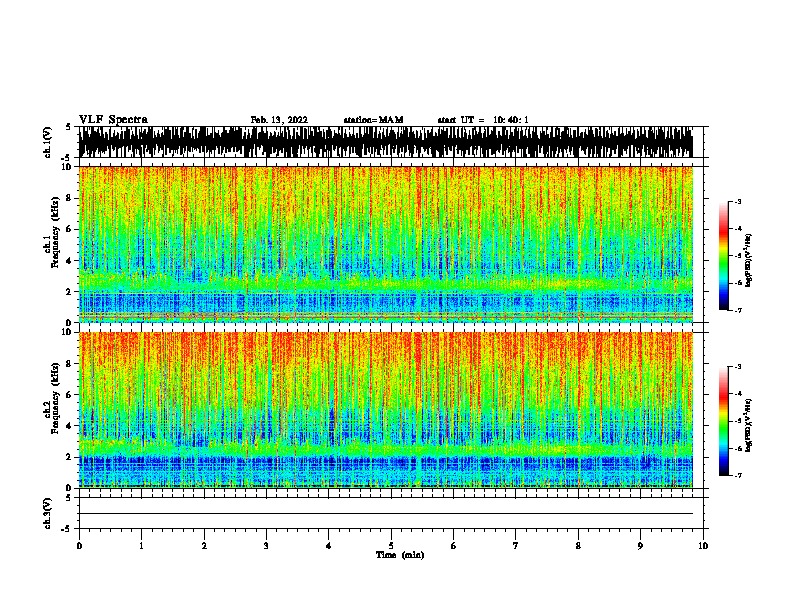The height and width of the screenshot is (612, 792).
Task: Click ch.2 frequency axis tick "6"
Action: pos(70,394)
